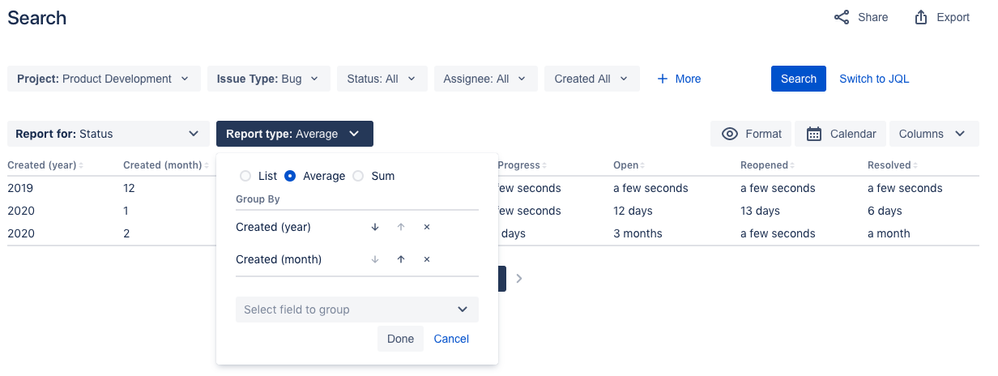
Task: Click the plus icon beside More
Action: click(663, 79)
